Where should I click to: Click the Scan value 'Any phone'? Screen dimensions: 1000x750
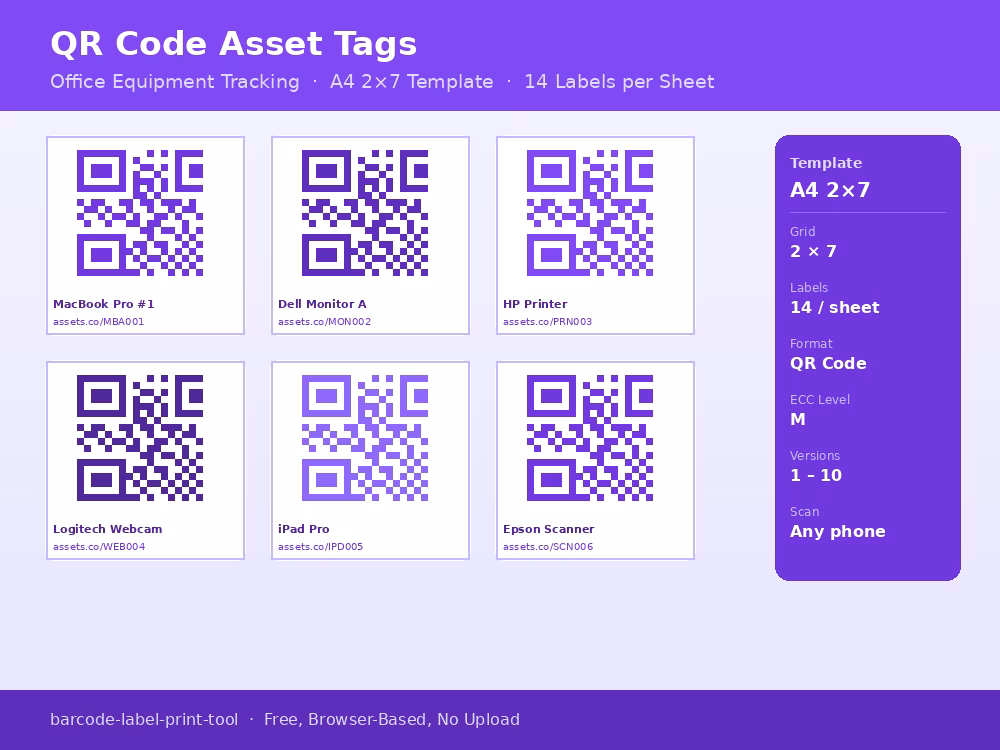coord(837,532)
